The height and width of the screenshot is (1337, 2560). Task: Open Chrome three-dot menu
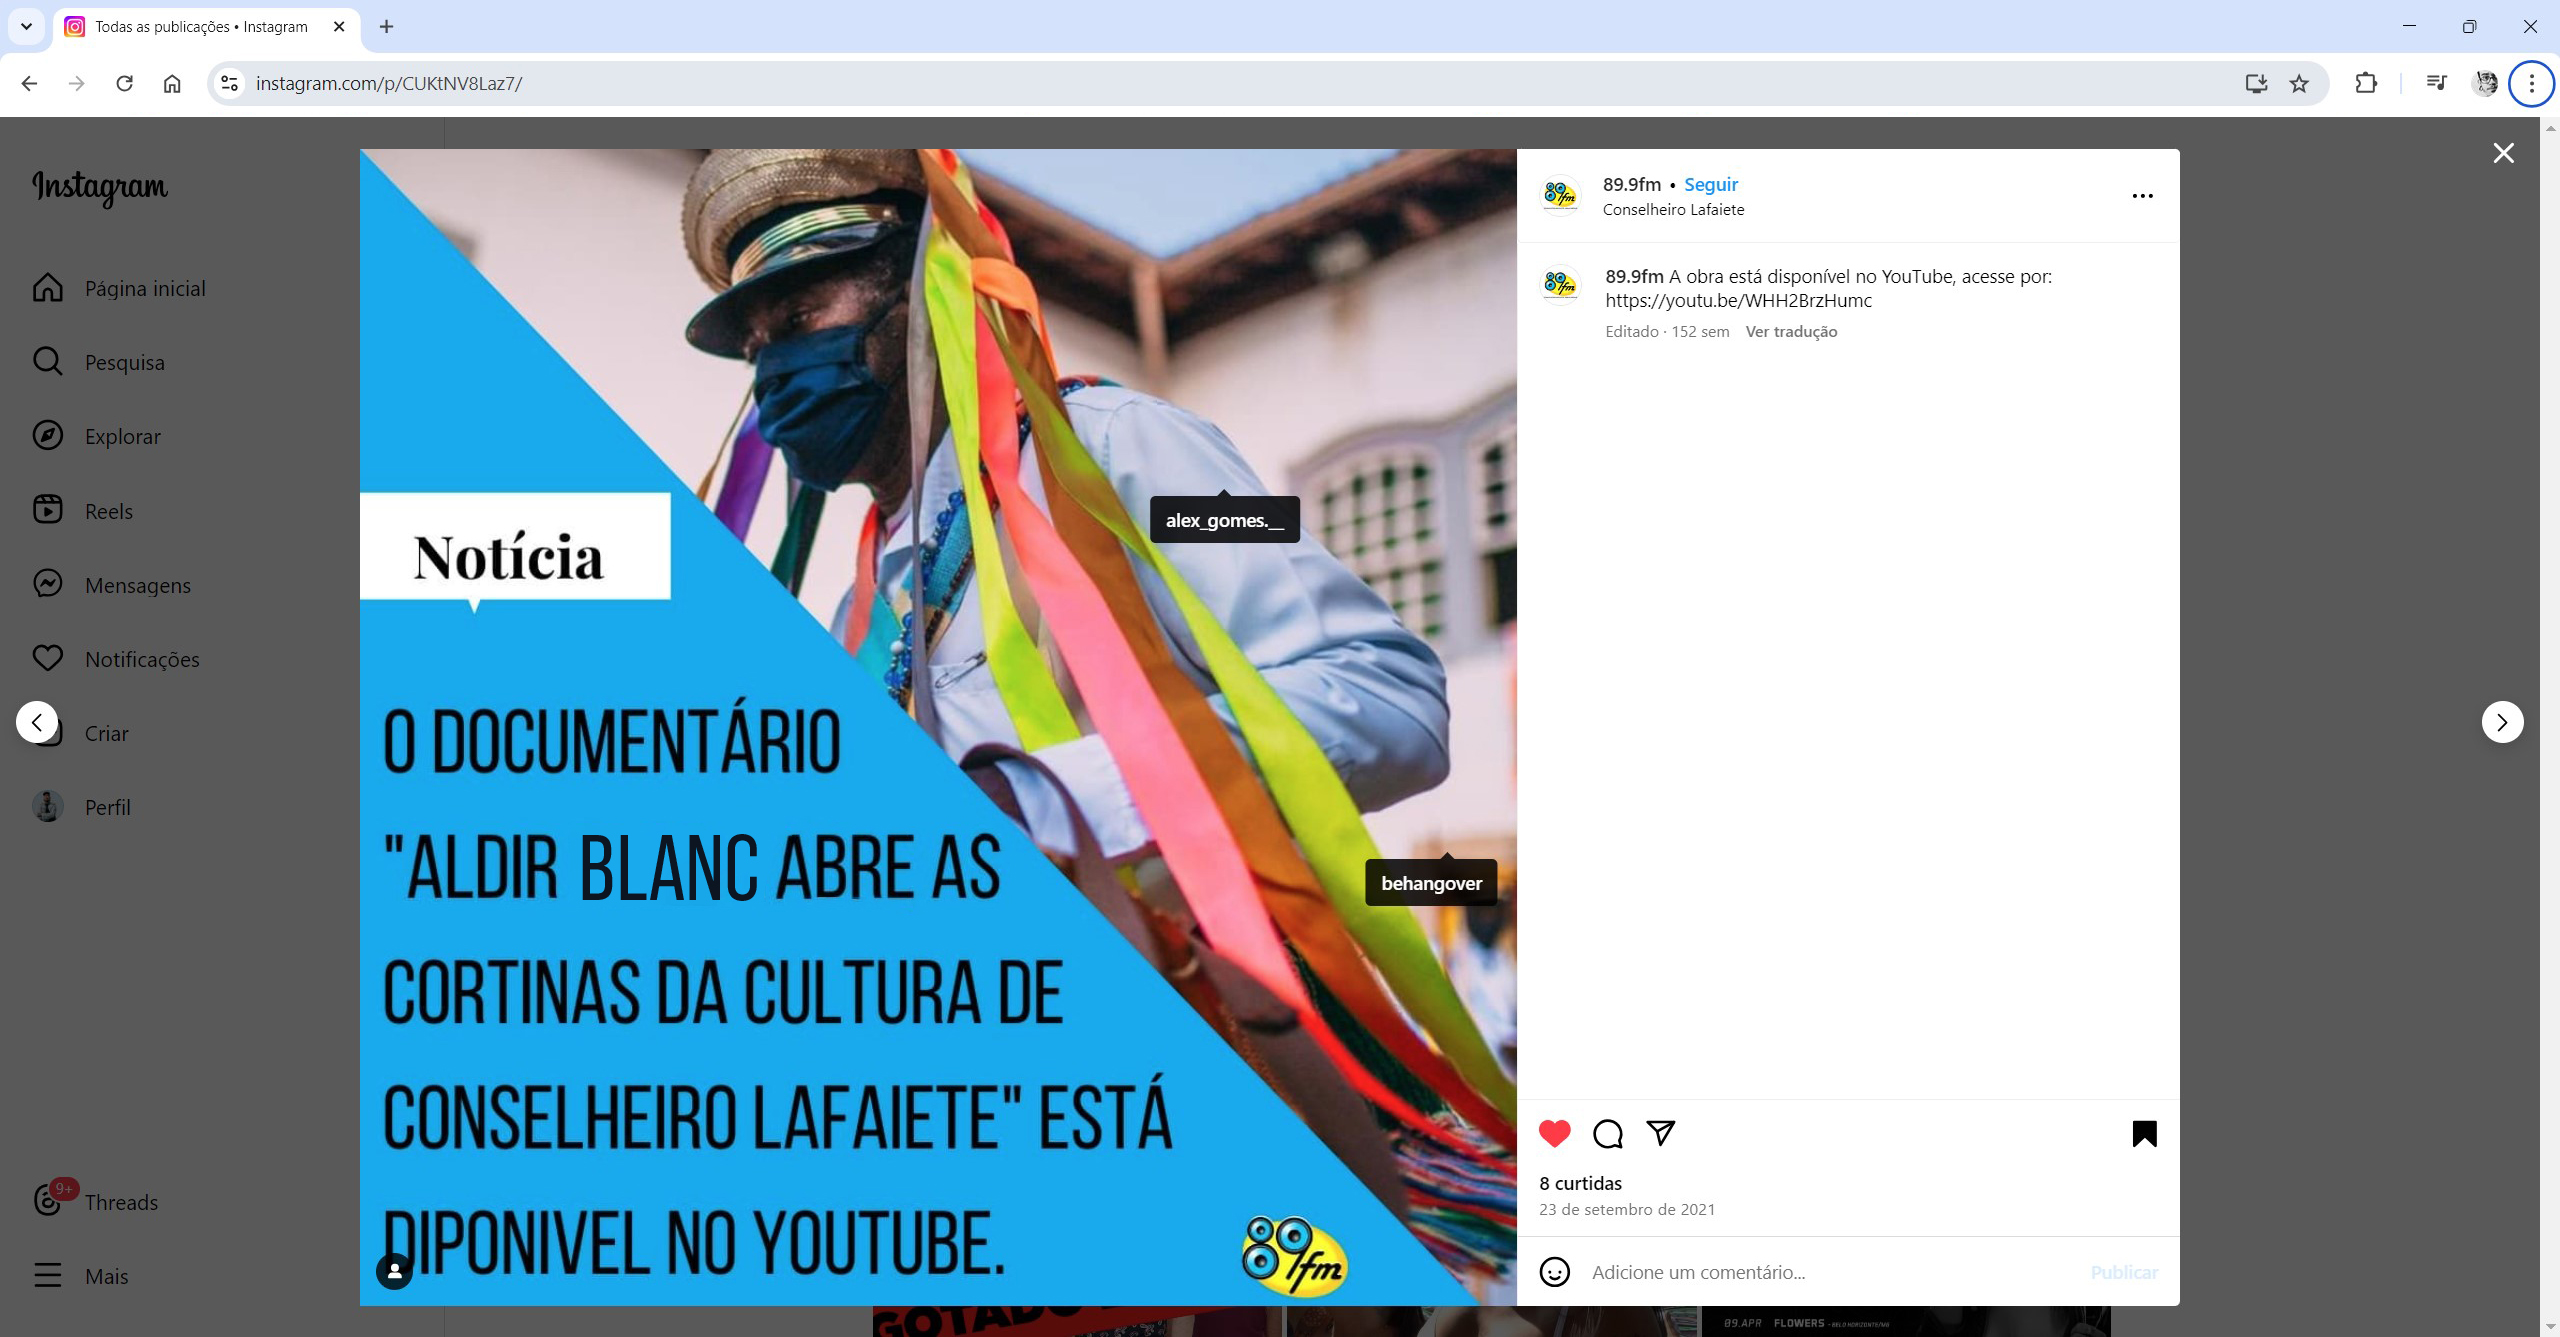tap(2532, 83)
